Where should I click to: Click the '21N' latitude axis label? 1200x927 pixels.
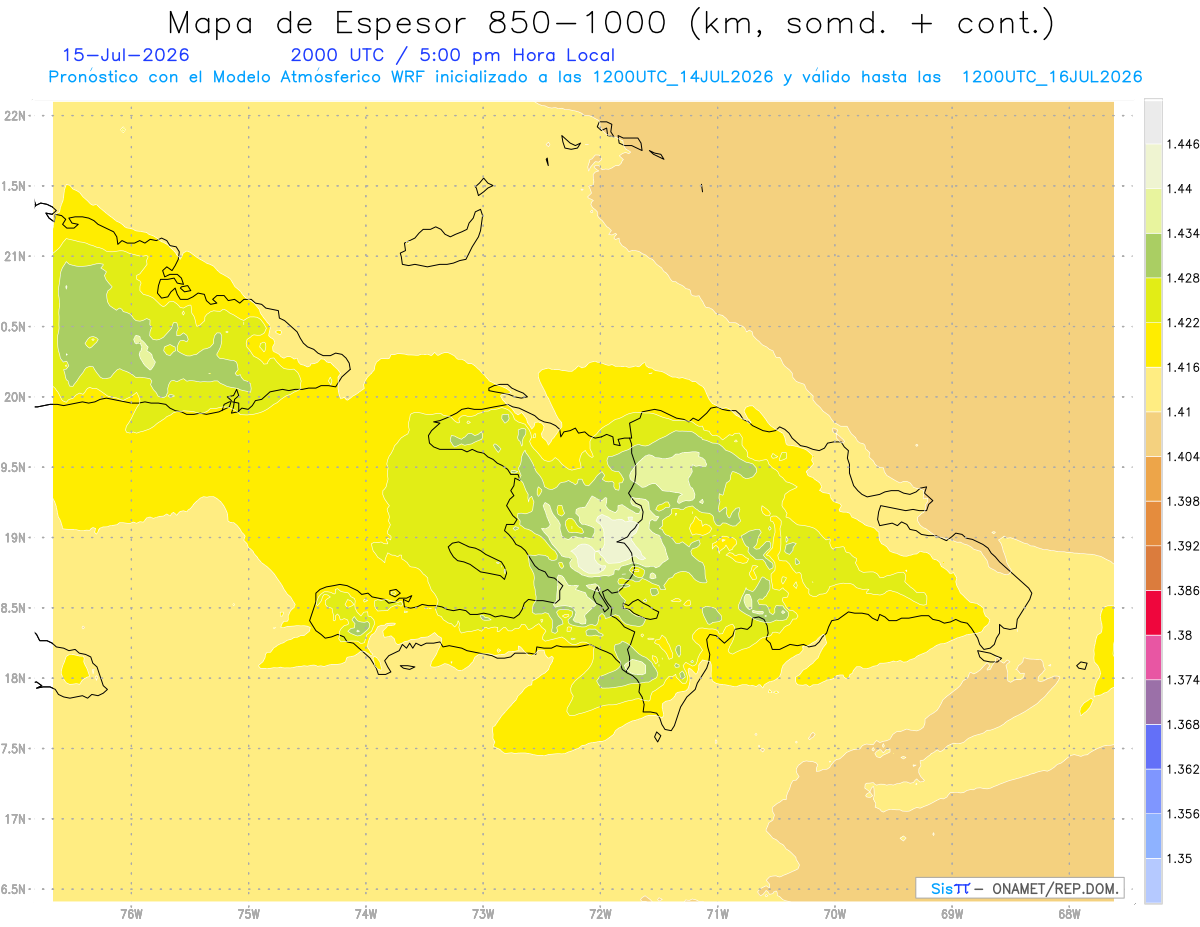(x=15, y=257)
